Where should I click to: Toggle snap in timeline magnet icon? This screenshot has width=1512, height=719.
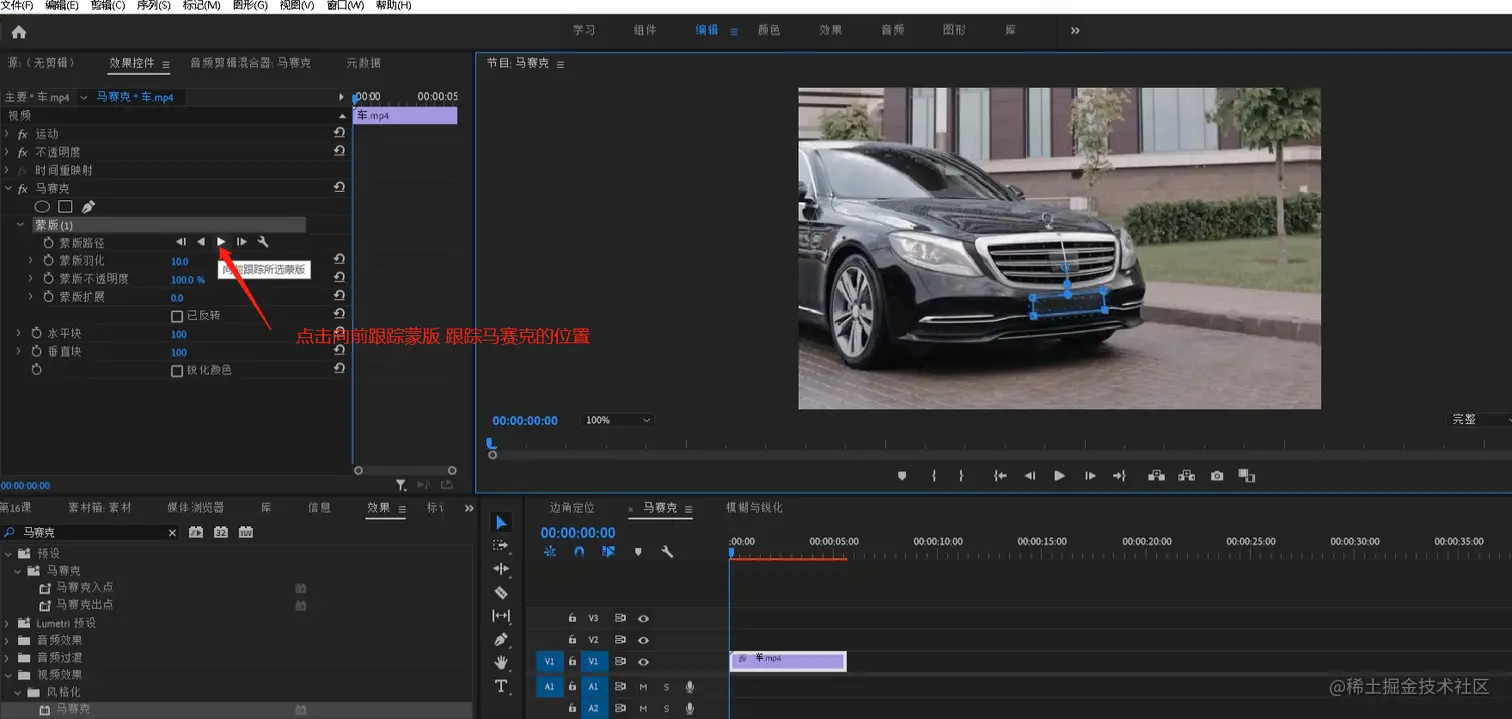pos(579,551)
